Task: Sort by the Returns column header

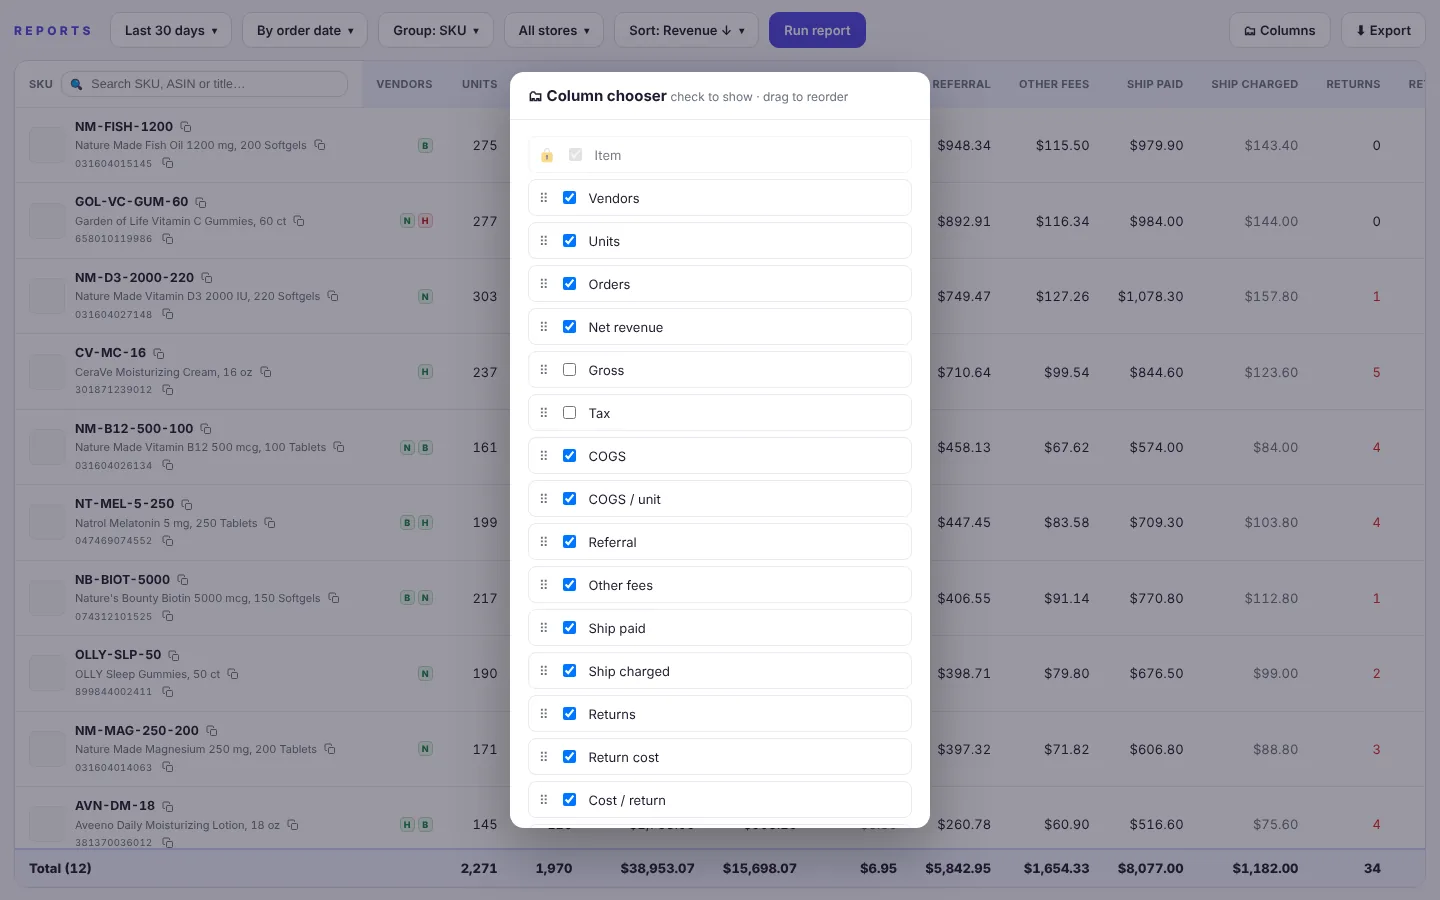Action: pos(1353,84)
